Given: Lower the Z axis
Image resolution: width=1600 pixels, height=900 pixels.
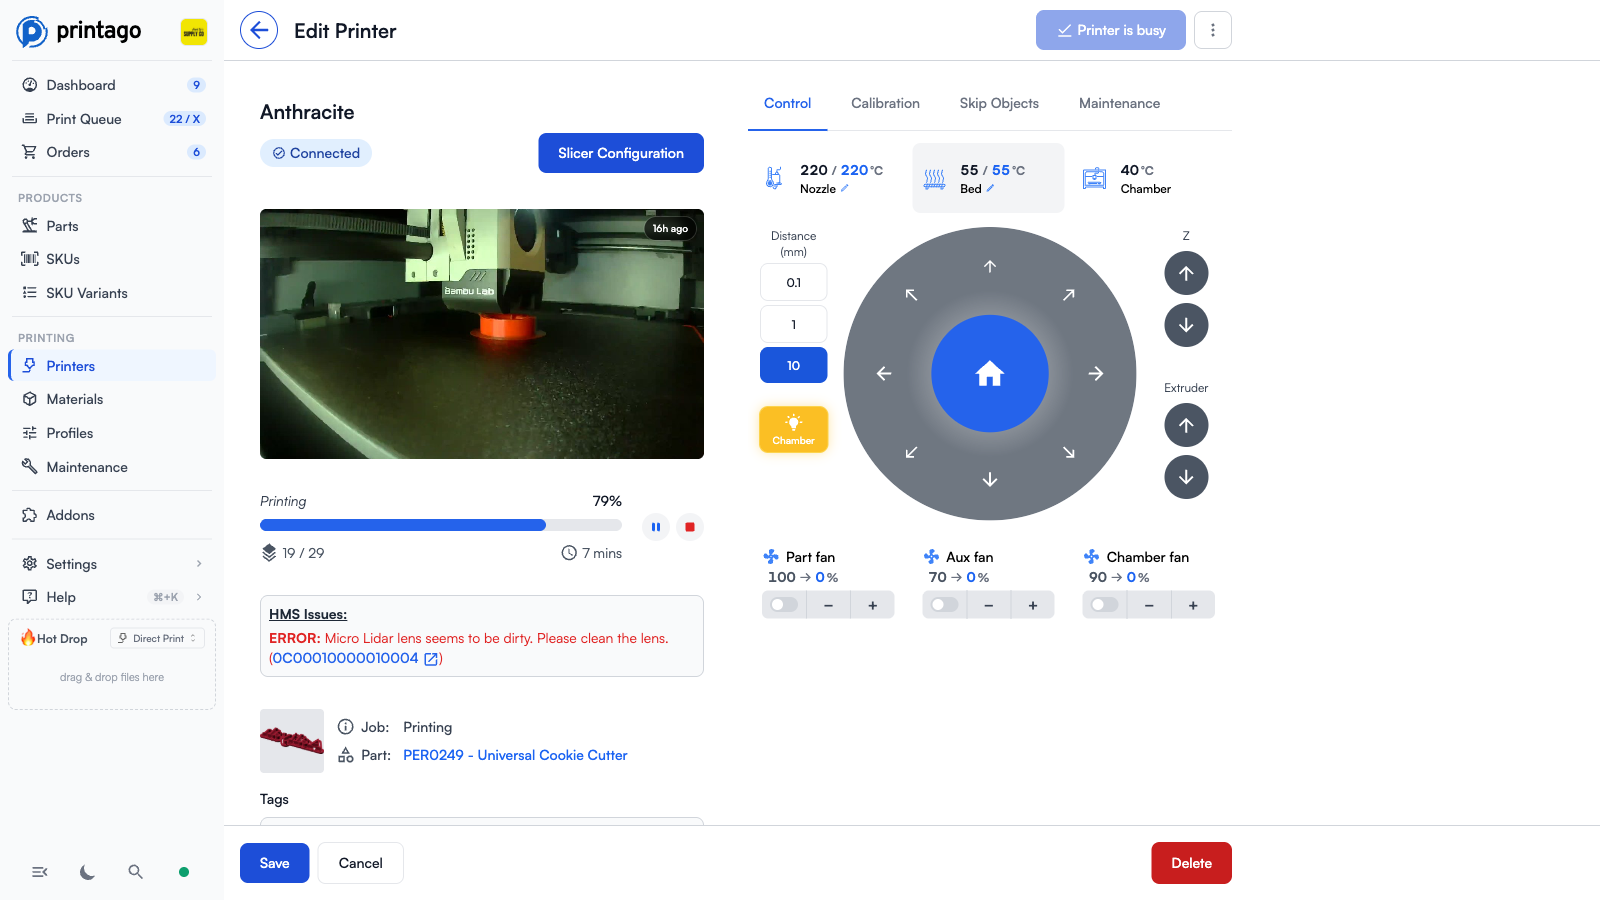Looking at the screenshot, I should (x=1186, y=325).
